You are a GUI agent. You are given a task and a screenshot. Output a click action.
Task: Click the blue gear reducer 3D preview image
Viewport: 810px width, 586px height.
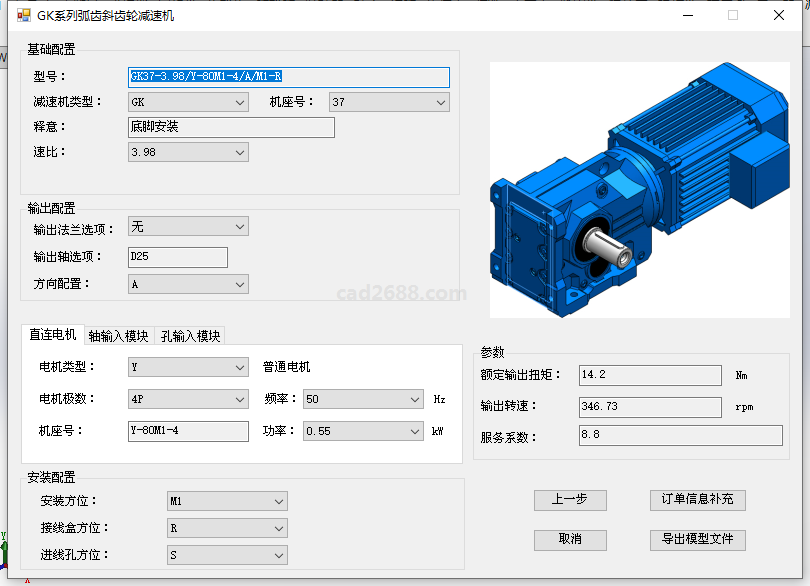637,190
